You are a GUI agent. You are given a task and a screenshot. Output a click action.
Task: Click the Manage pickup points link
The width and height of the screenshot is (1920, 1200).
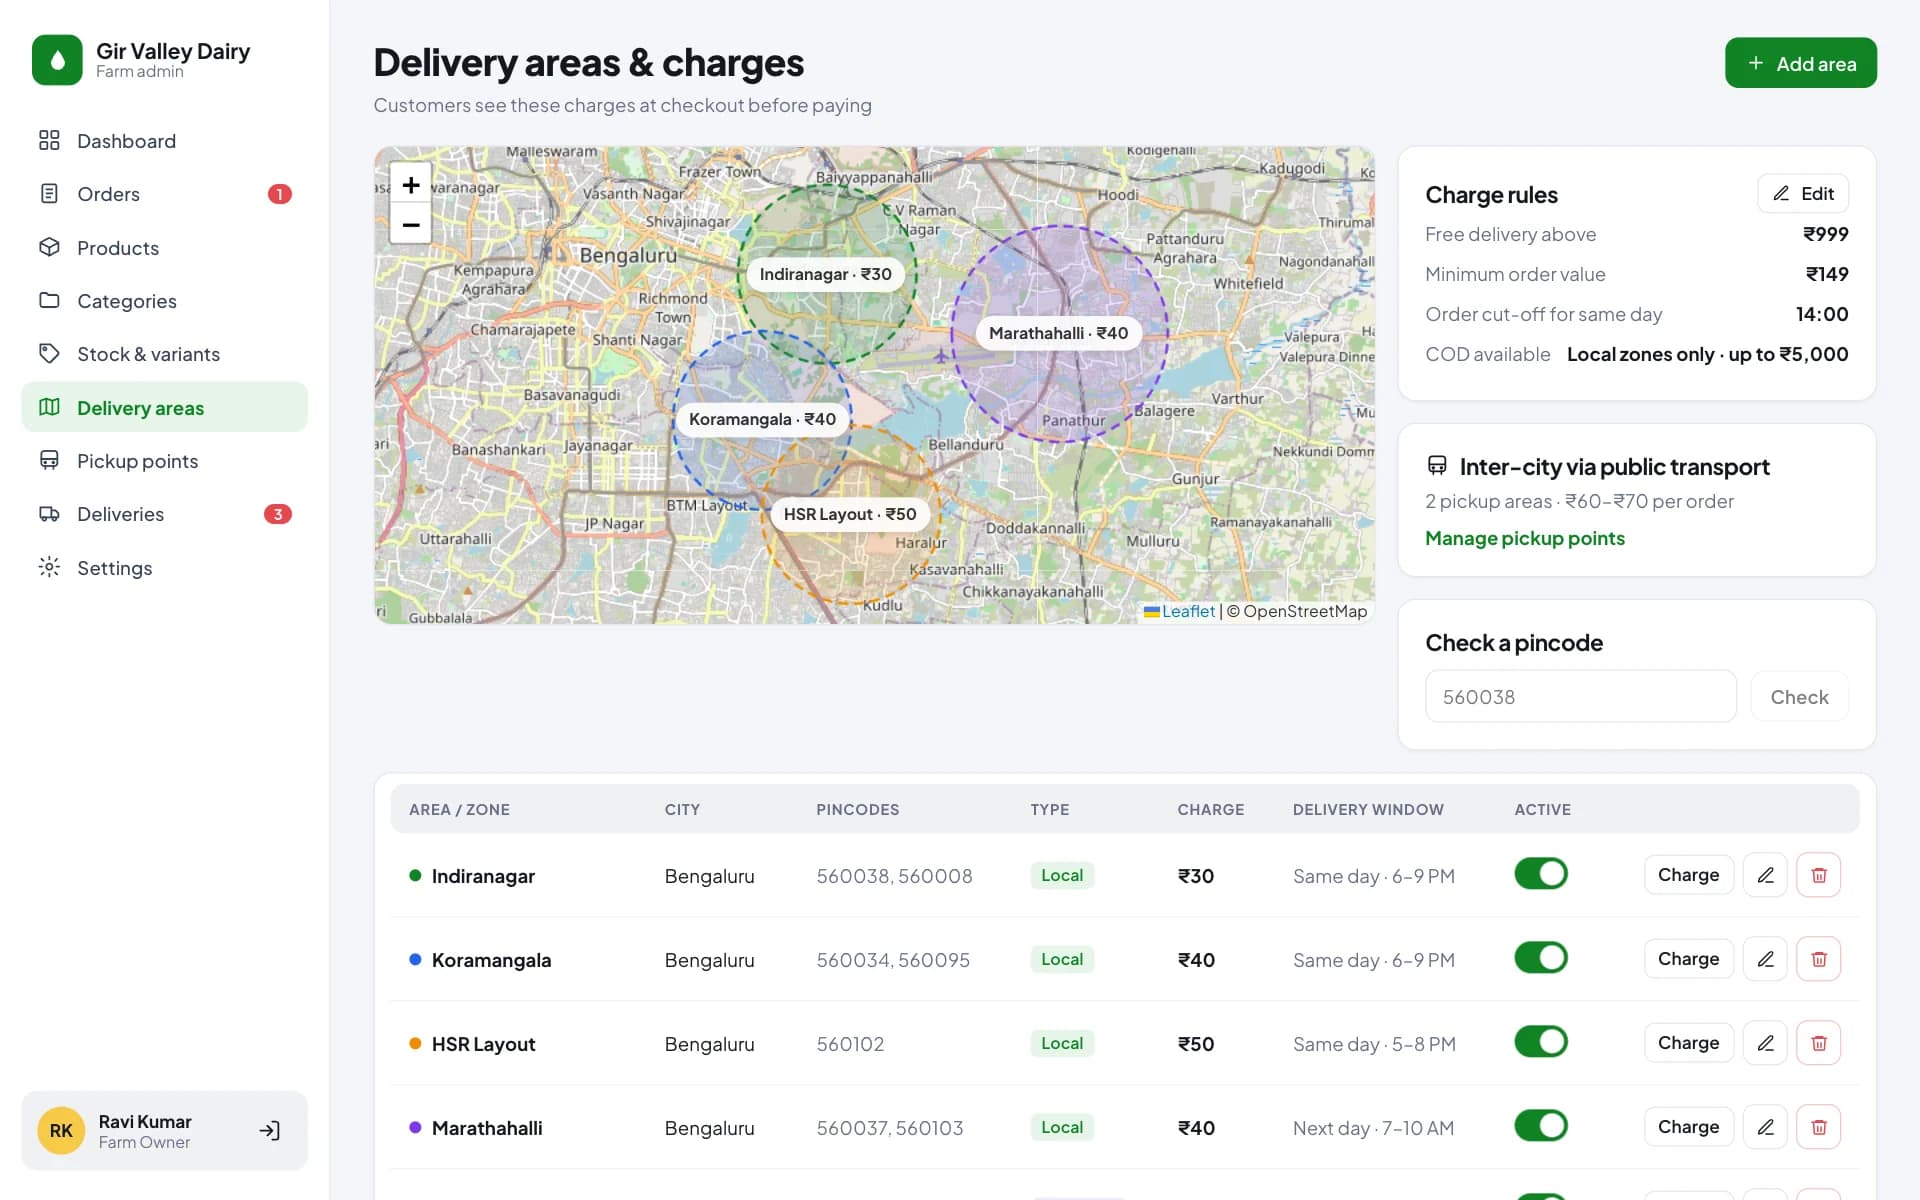point(1524,538)
